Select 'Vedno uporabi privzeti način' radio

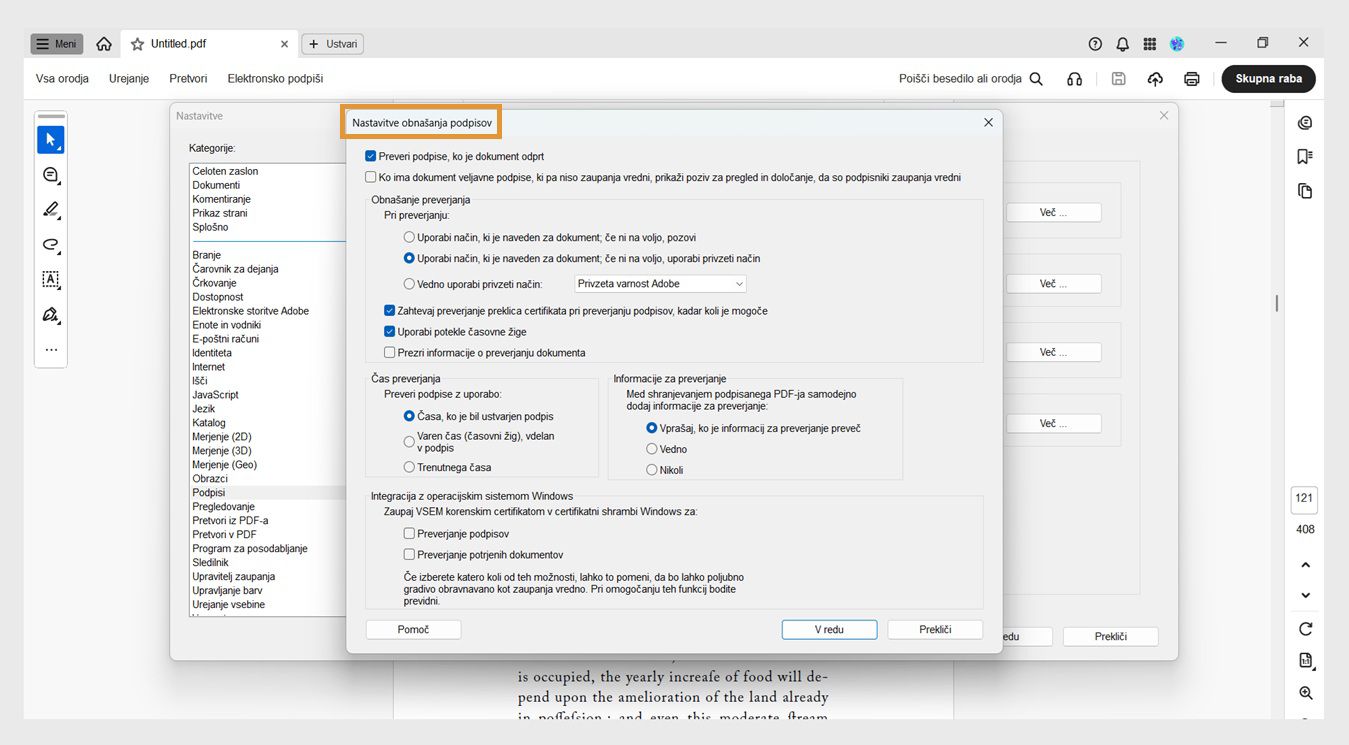(409, 284)
